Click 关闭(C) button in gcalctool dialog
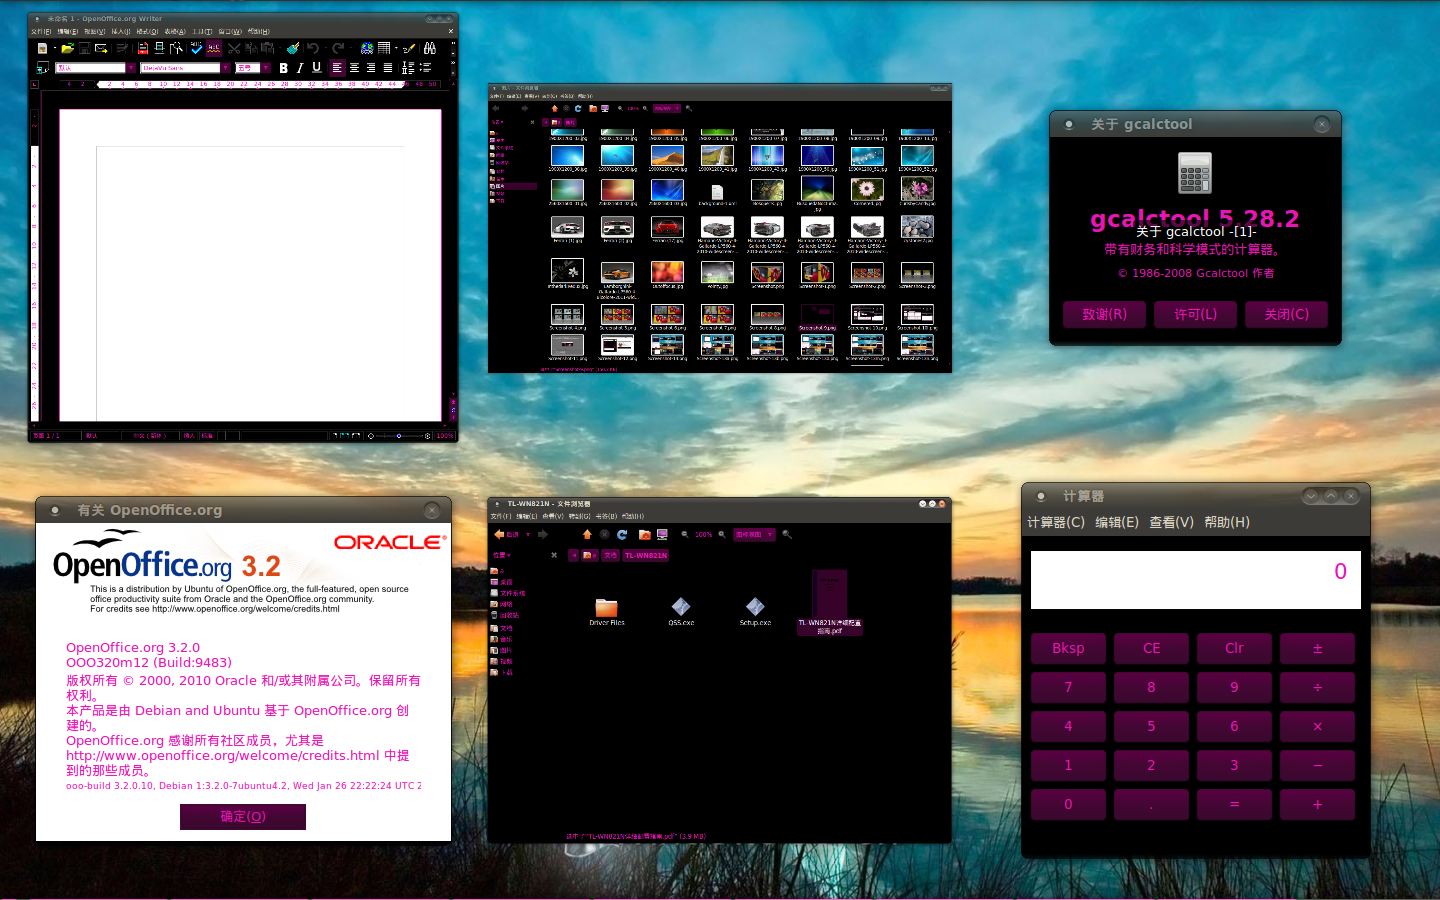The width and height of the screenshot is (1440, 900). click(1286, 314)
